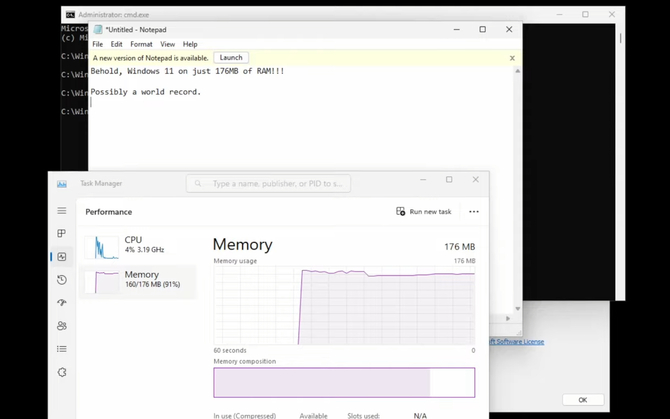
Task: Launch the new Notepad version
Action: tap(231, 58)
